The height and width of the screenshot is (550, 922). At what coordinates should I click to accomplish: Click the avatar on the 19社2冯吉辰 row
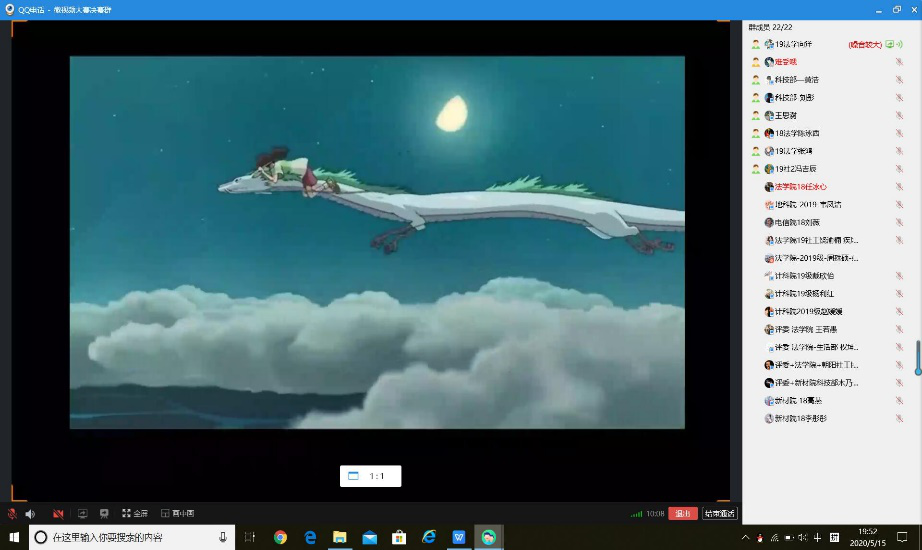769,169
